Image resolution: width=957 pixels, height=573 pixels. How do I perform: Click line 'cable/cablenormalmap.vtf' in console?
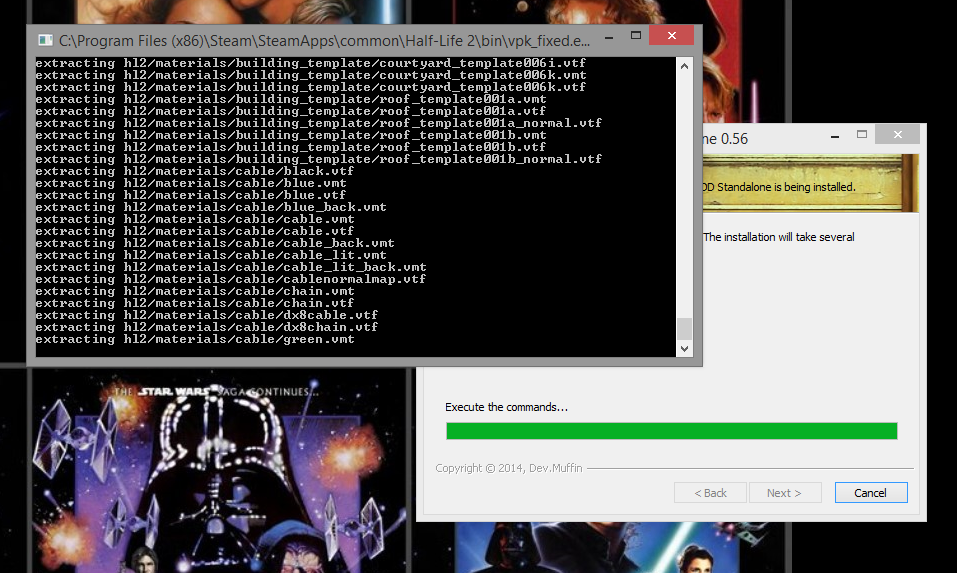[x=231, y=279]
